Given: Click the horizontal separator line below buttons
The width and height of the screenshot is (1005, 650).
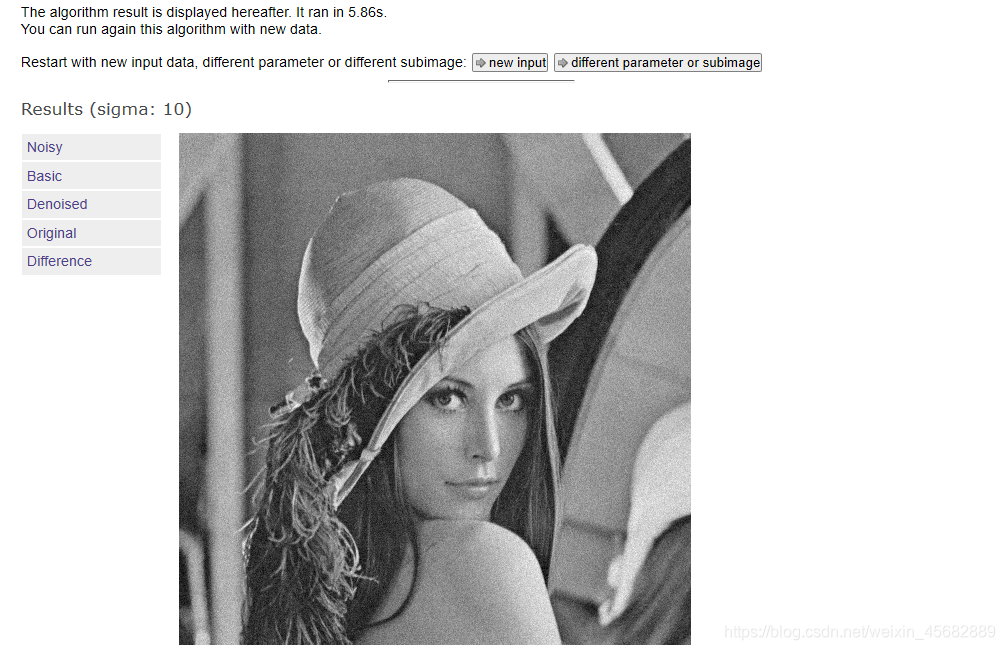Looking at the screenshot, I should pos(481,81).
